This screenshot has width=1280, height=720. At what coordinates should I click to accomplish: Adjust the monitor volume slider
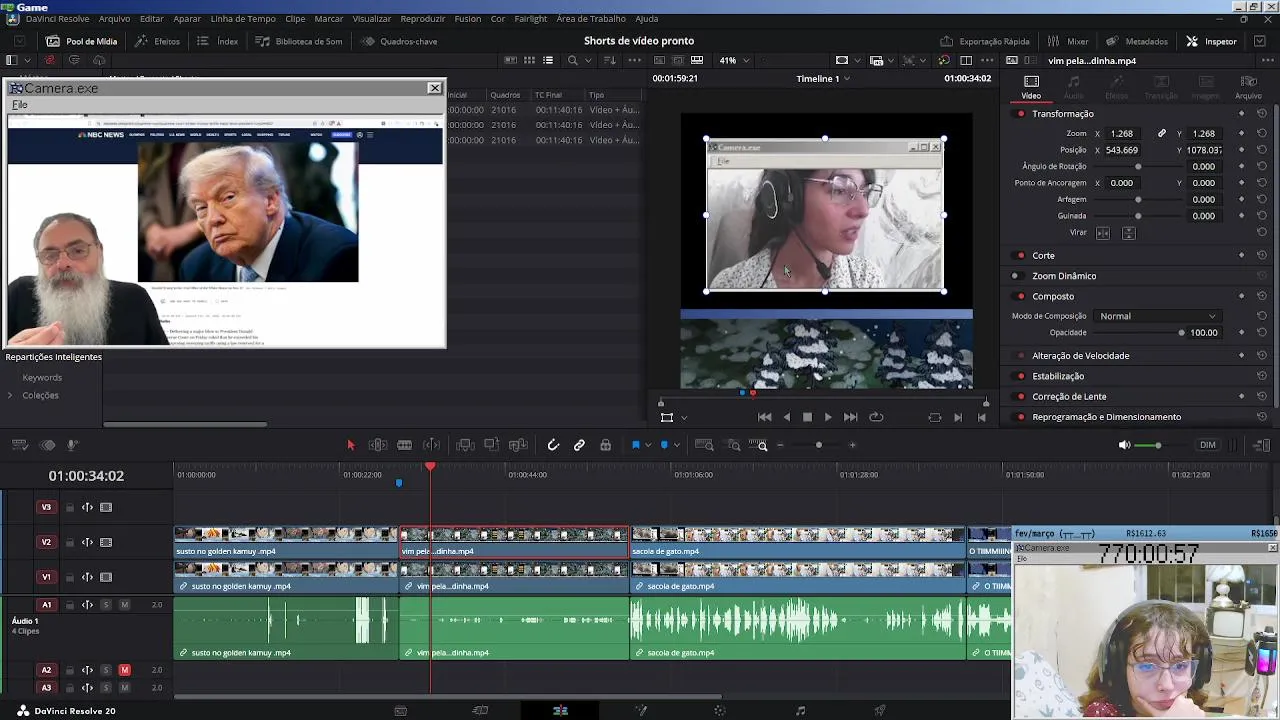(1158, 445)
